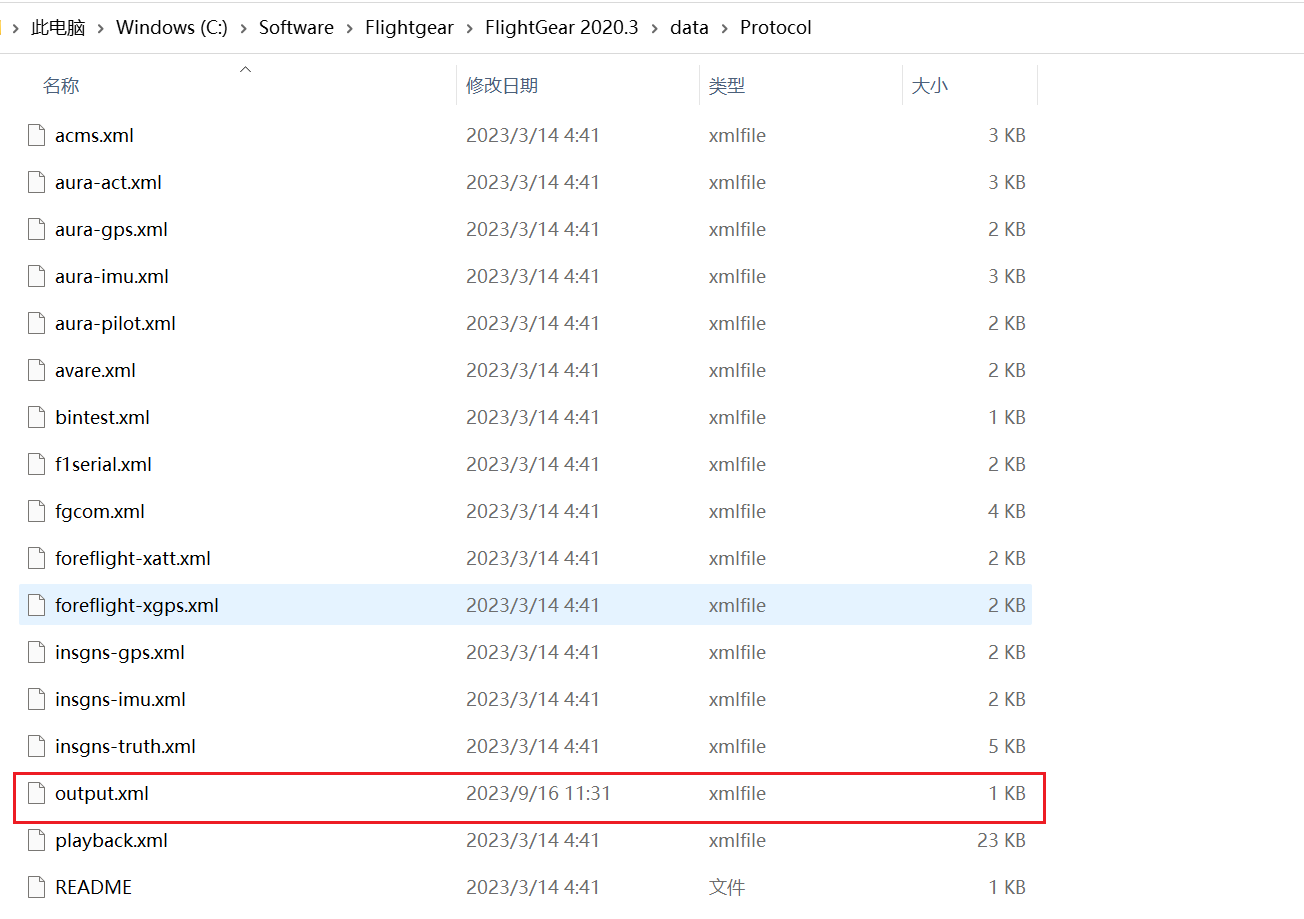Open Windows (C:) from the path bar
The image size is (1304, 919).
click(x=171, y=27)
